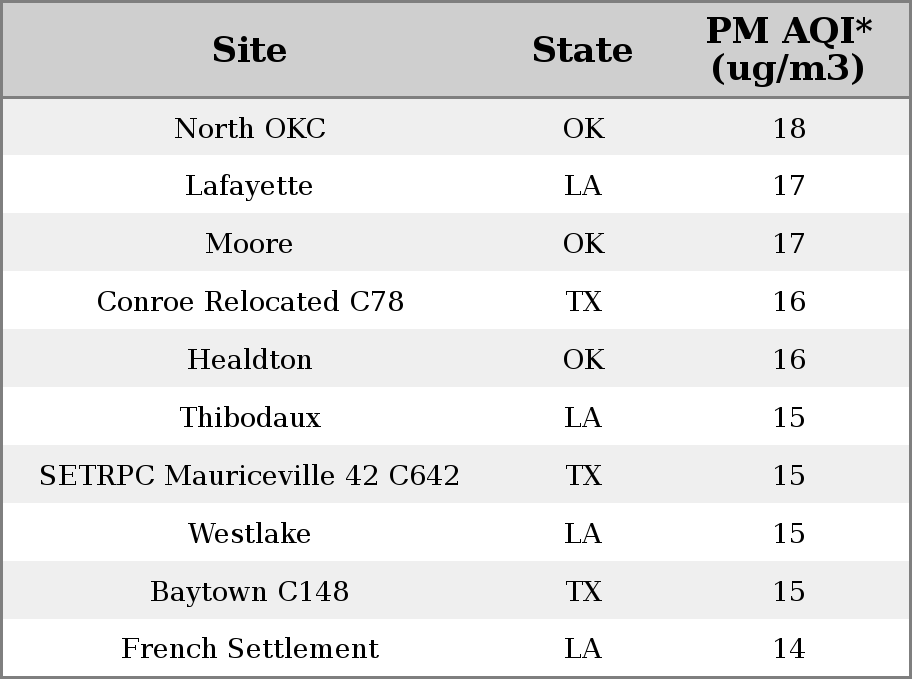The image size is (912, 679).
Task: Select SETRPC Mauriceville 42 C642 row
Action: tap(456, 474)
